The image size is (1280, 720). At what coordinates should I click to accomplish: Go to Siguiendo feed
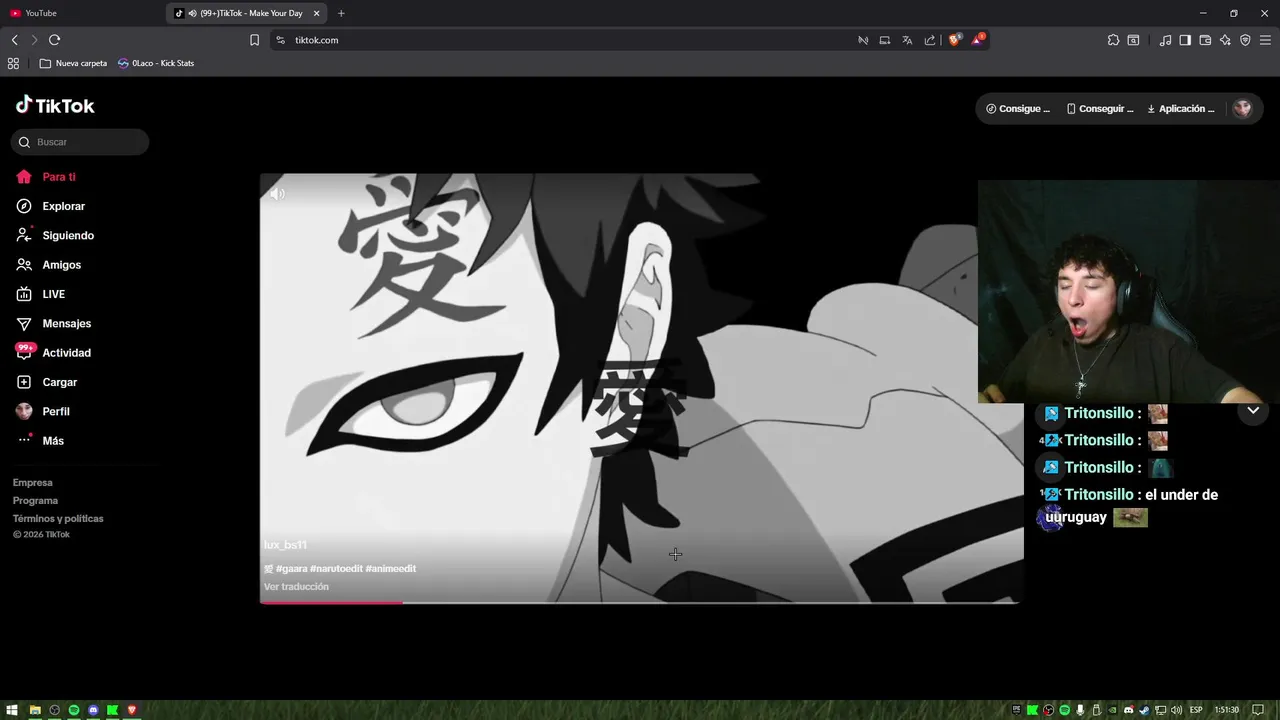(55, 236)
